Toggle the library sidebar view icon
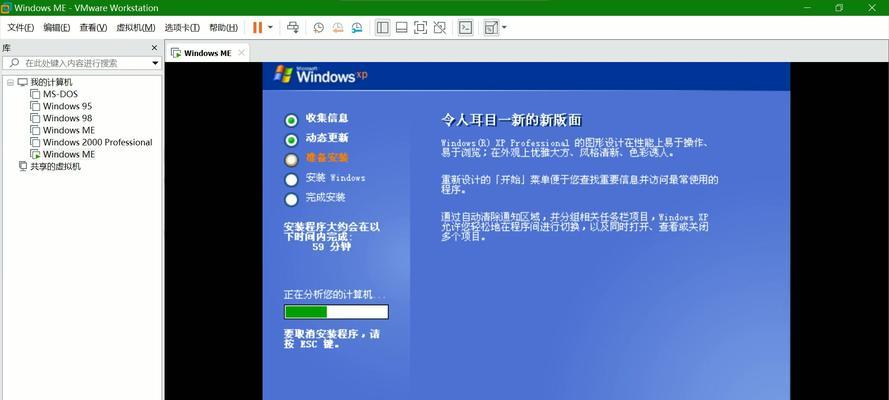889x400 pixels. tap(383, 27)
